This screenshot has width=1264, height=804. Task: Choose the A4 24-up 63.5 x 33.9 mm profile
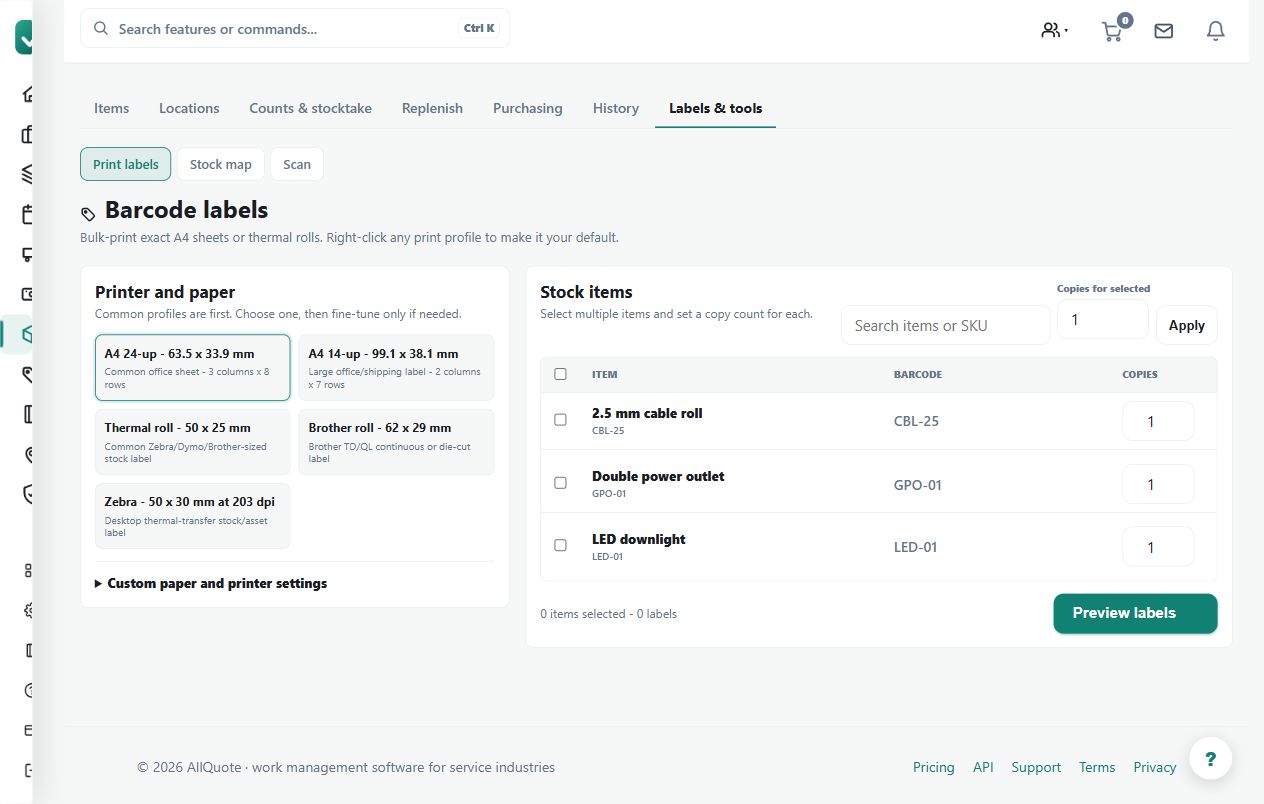coord(193,368)
